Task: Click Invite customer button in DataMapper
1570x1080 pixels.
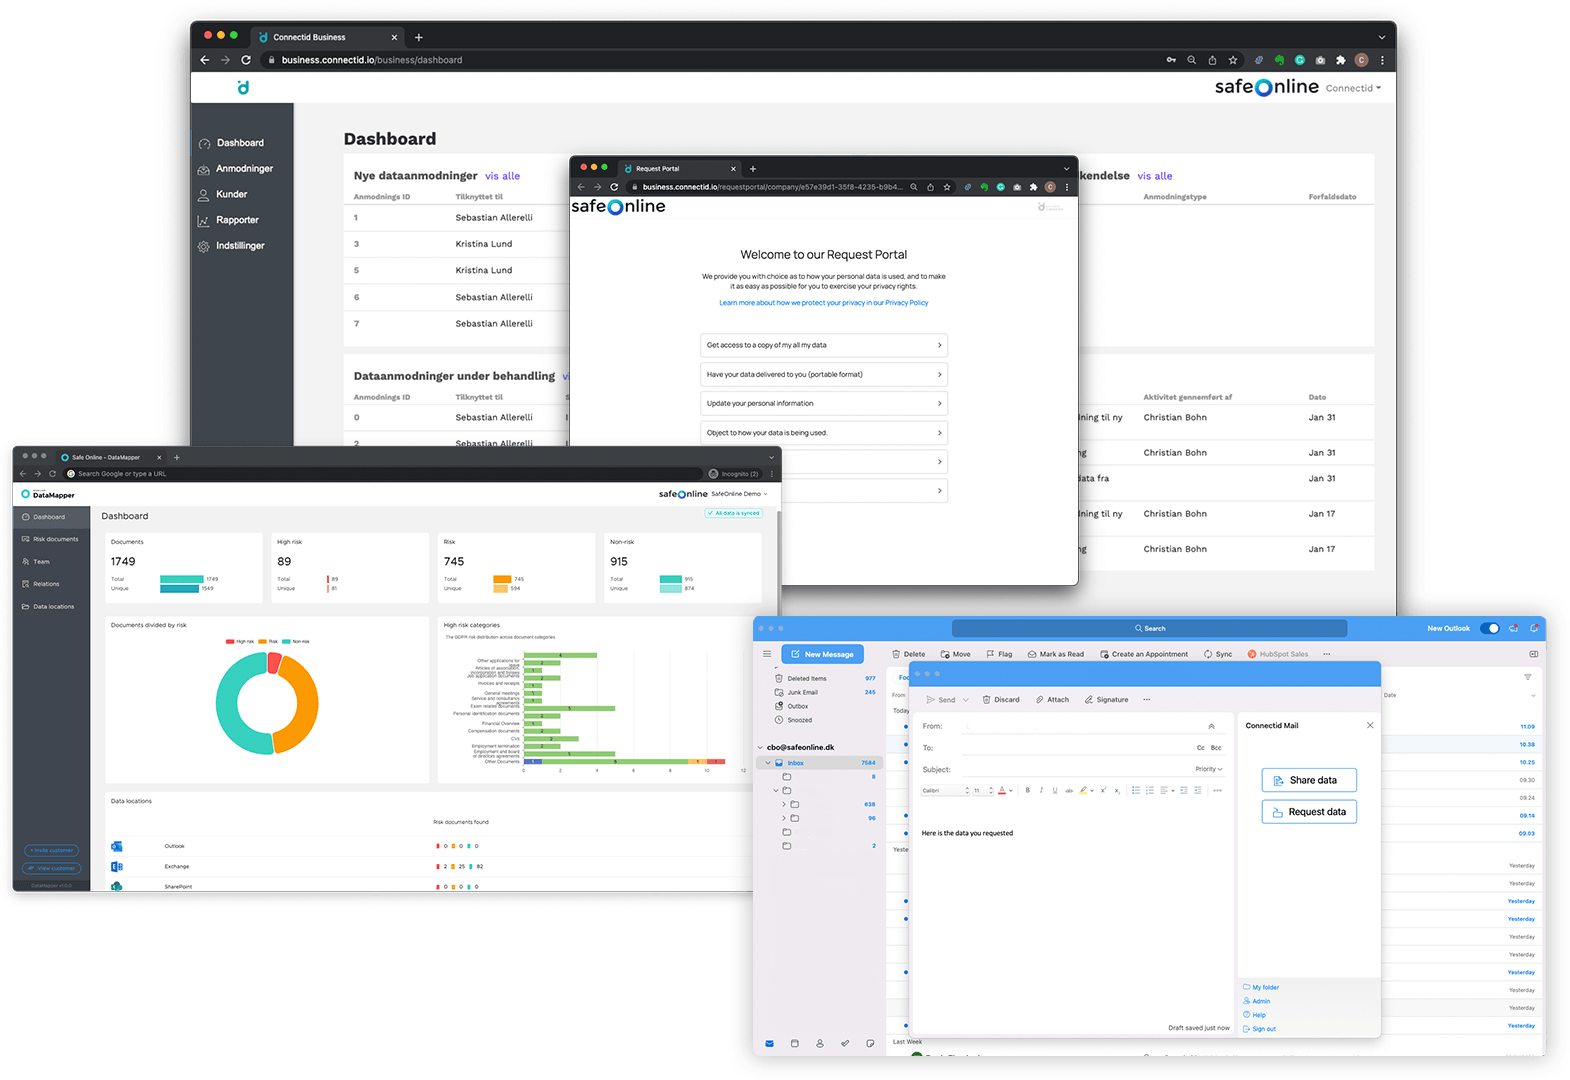Action: (x=51, y=850)
